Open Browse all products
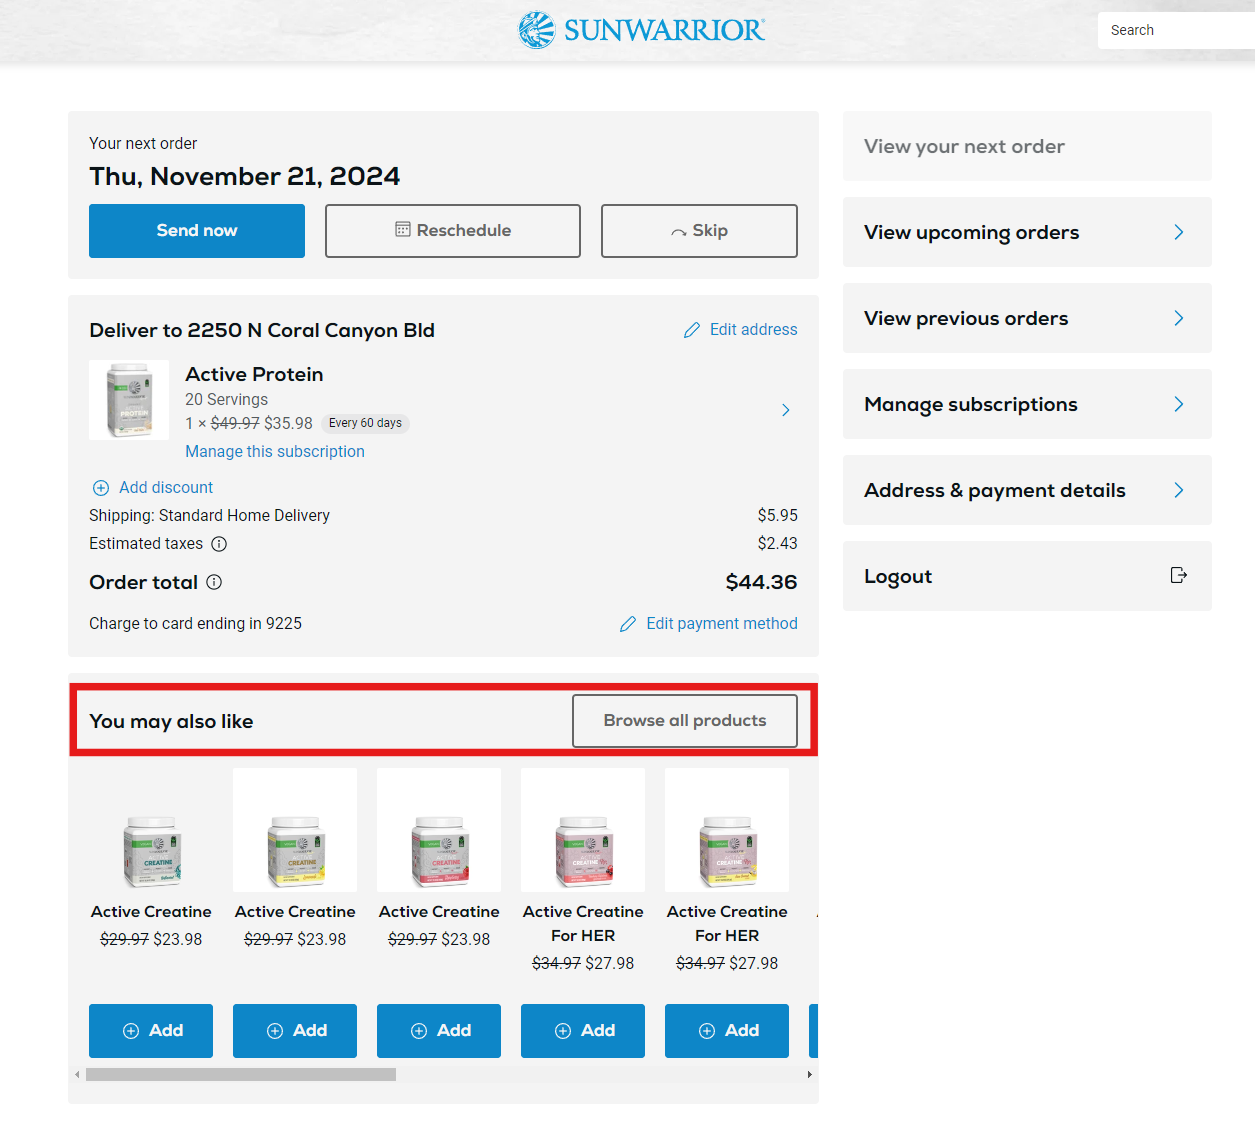The image size is (1255, 1122). coord(685,721)
